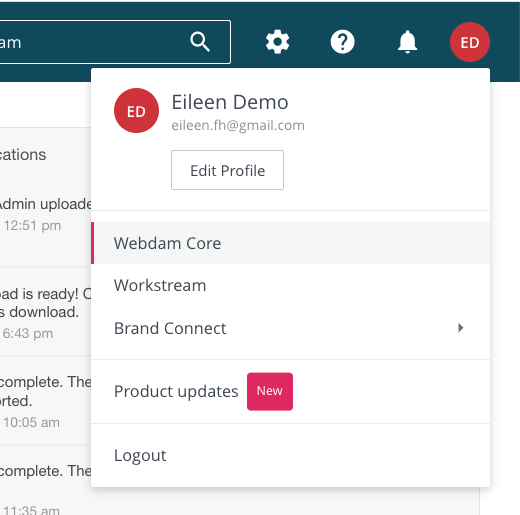The height and width of the screenshot is (515, 520).
Task: Click the ED avatar in the header
Action: pos(470,42)
